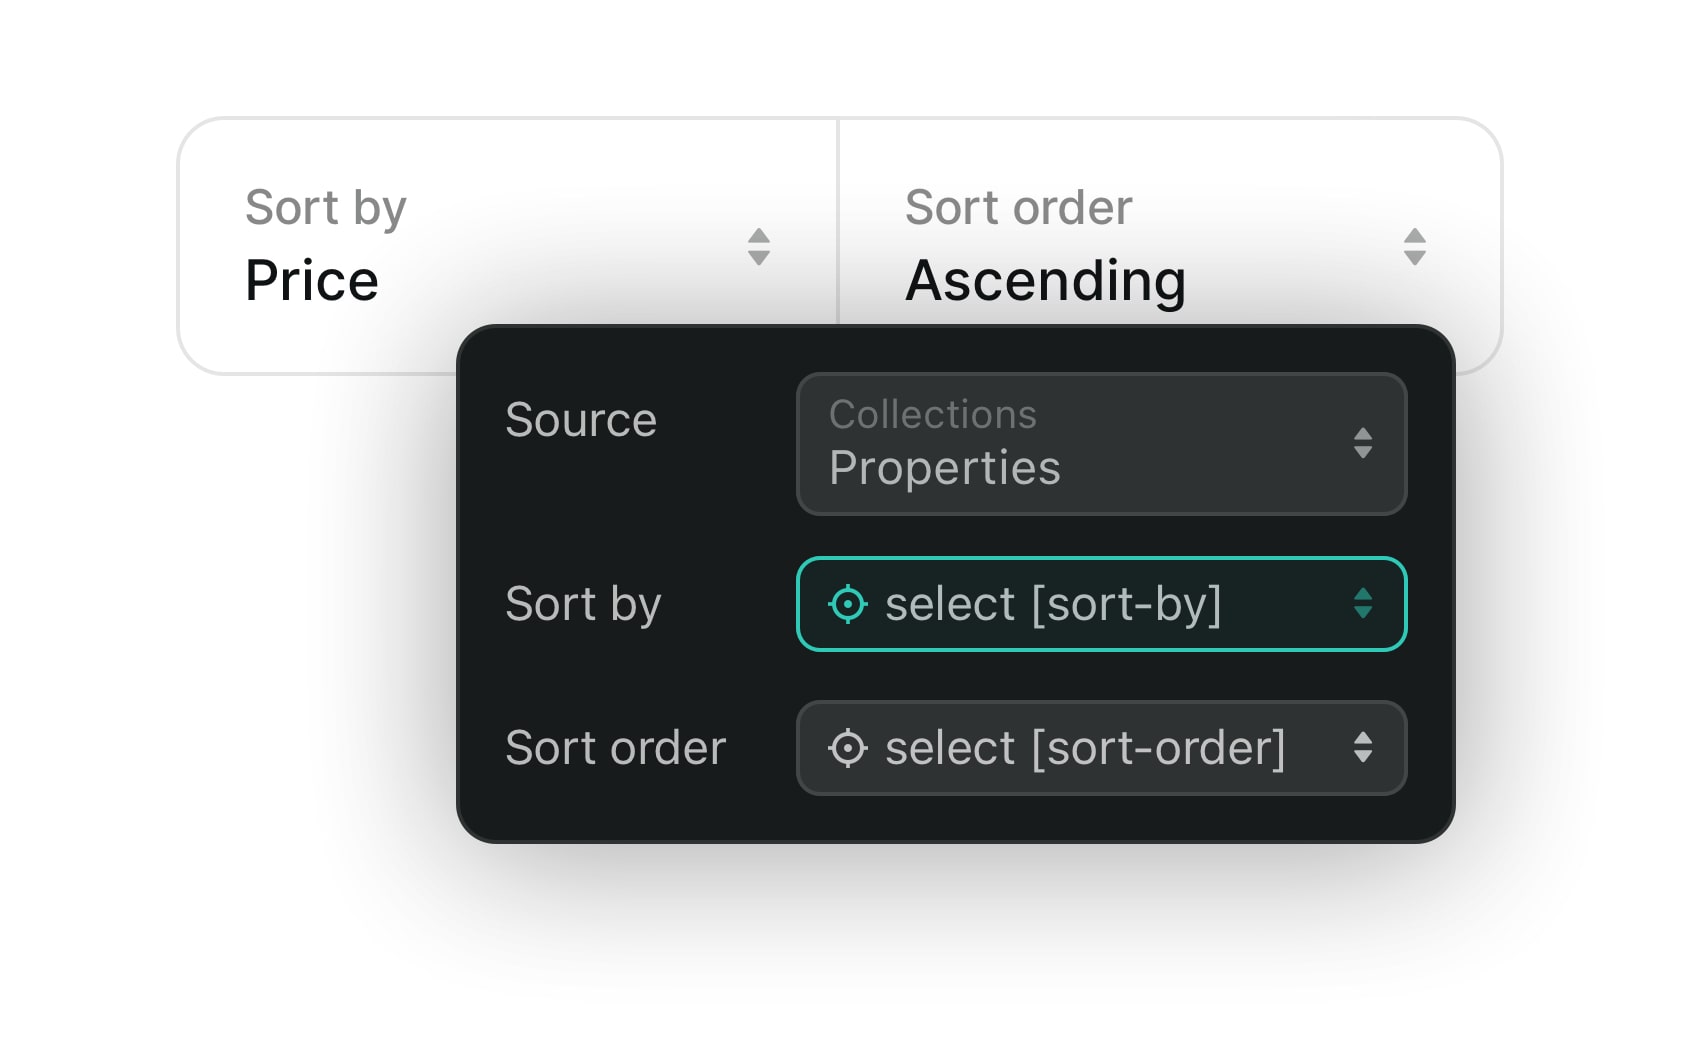Click the target icon in sort-order select

click(848, 748)
